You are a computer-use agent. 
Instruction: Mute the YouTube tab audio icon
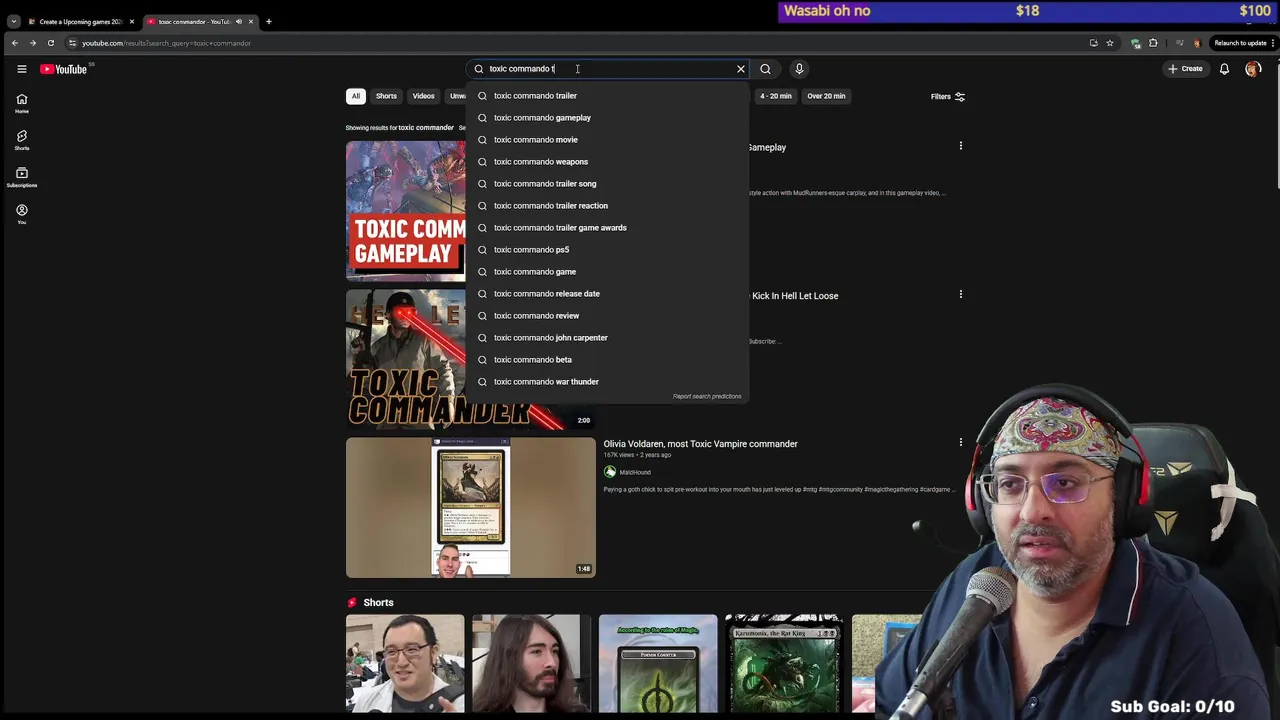[x=238, y=21]
